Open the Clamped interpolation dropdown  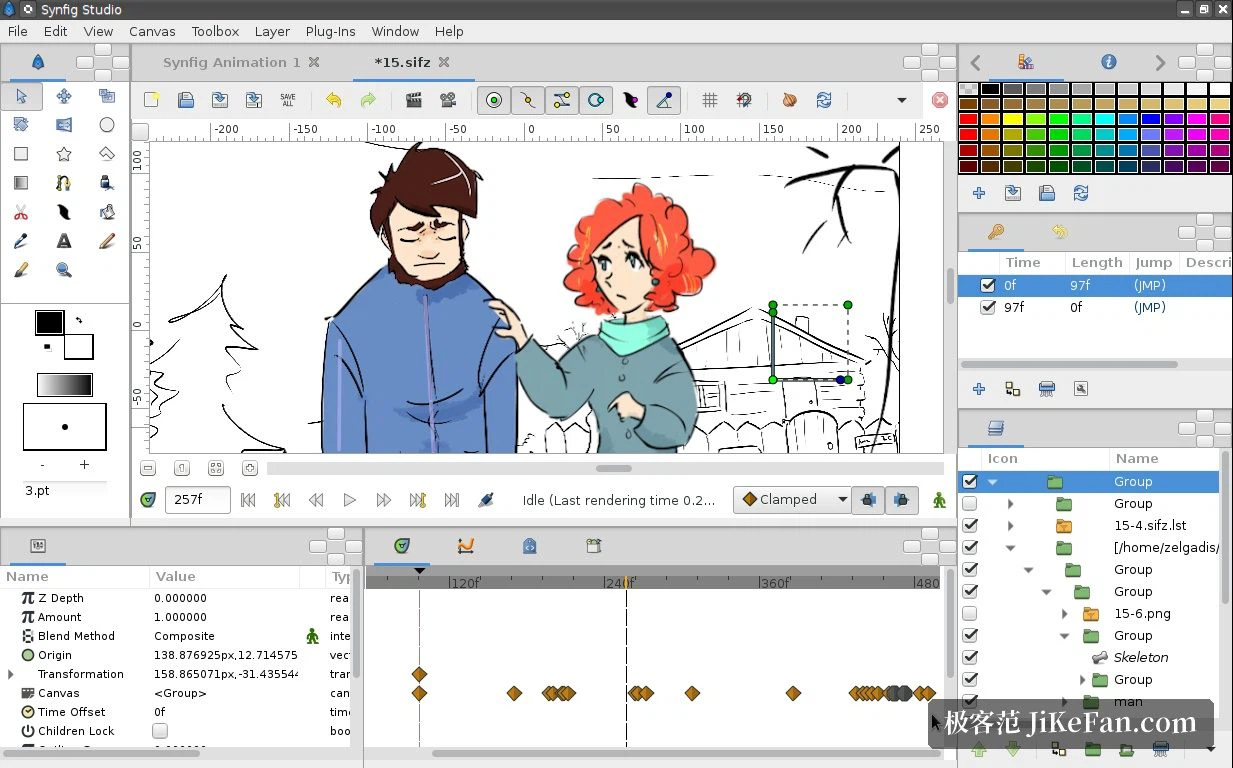[x=792, y=500]
